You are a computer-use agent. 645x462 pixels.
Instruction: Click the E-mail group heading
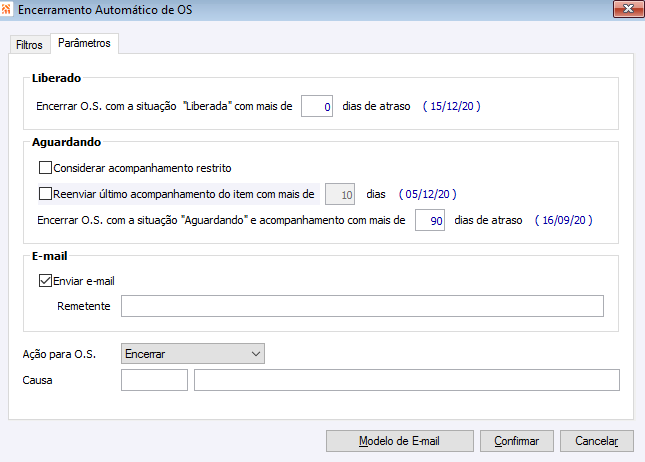coord(49,256)
